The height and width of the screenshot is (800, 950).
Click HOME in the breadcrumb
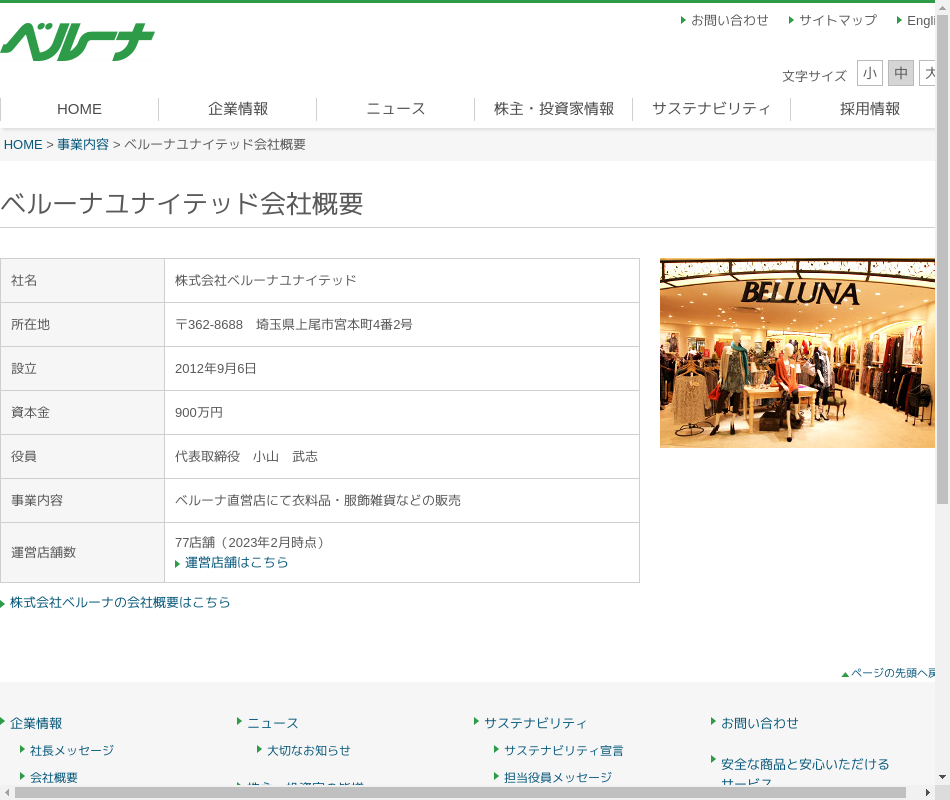23,144
